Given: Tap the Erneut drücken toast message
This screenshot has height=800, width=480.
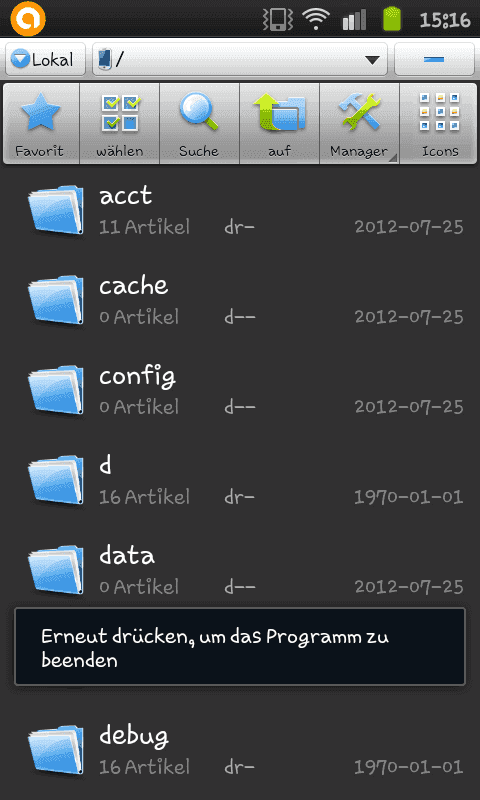Looking at the screenshot, I should [240, 646].
